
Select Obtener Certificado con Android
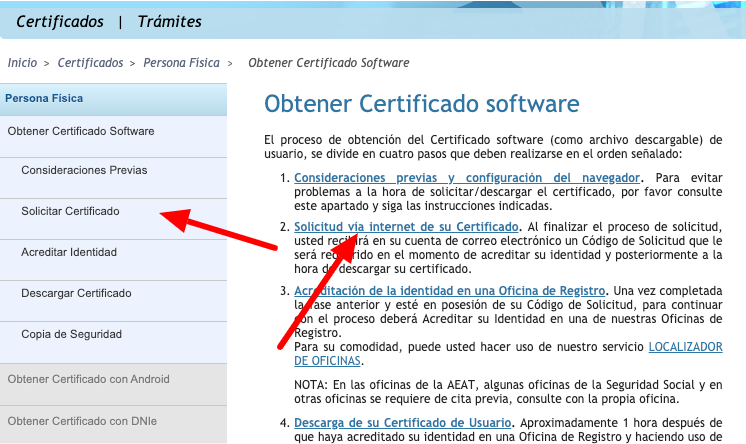[113, 385]
